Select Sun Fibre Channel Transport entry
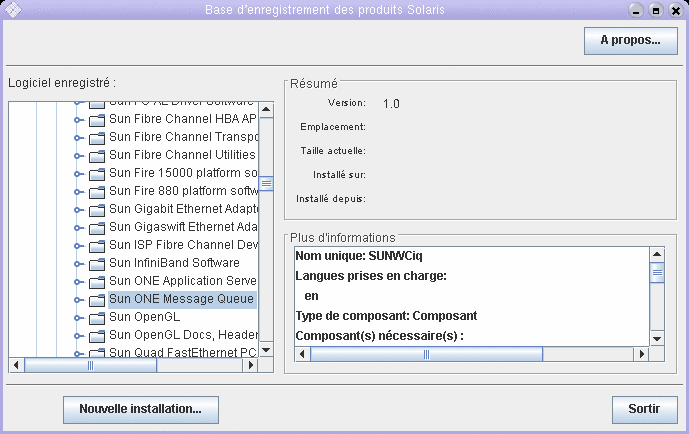Screen dimensions: 689x434 click(183, 137)
